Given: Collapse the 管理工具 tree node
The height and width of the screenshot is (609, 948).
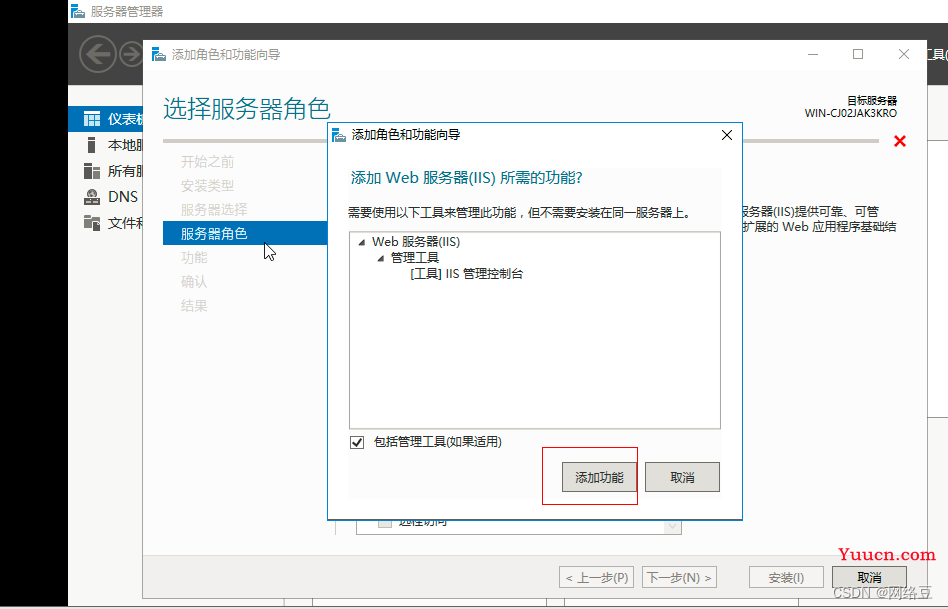Looking at the screenshot, I should click(380, 258).
